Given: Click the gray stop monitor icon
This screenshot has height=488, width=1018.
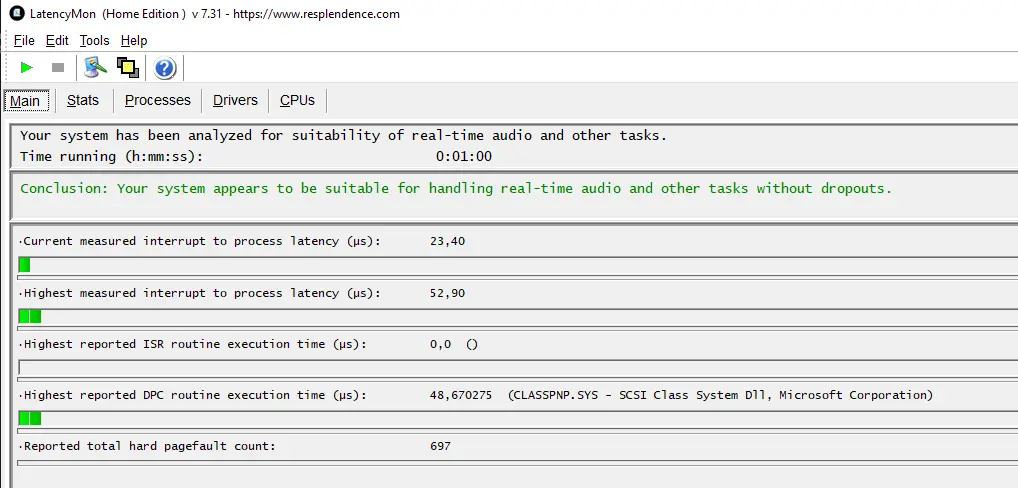Looking at the screenshot, I should (58, 67).
